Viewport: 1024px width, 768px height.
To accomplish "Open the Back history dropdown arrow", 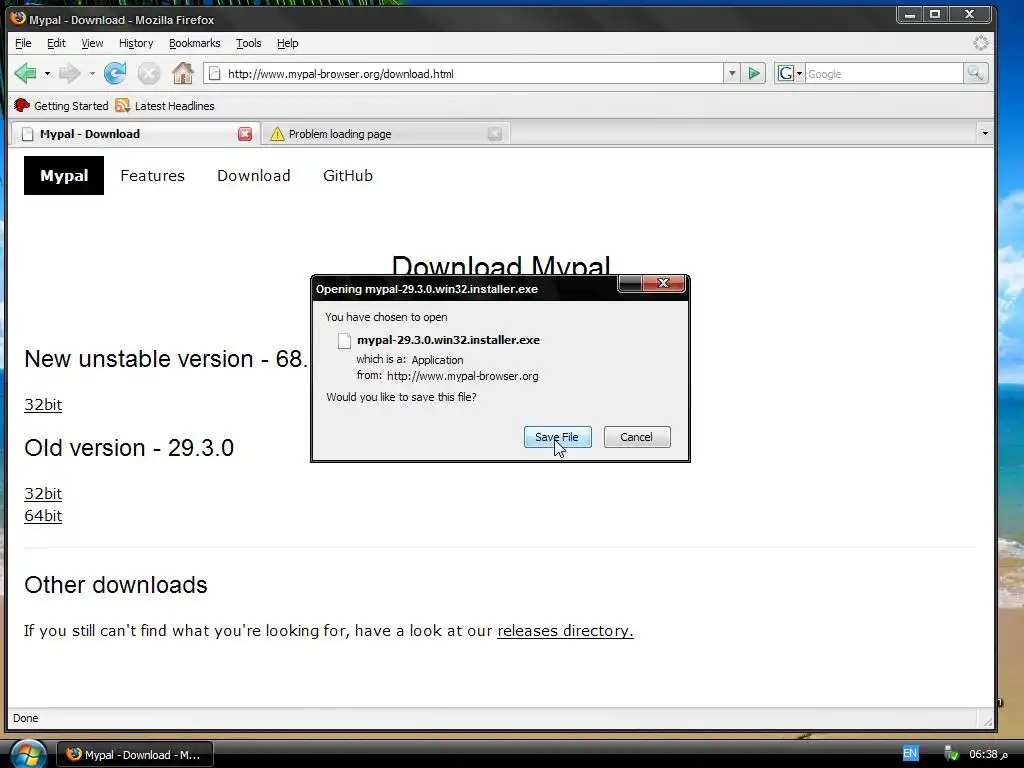I will tap(47, 74).
